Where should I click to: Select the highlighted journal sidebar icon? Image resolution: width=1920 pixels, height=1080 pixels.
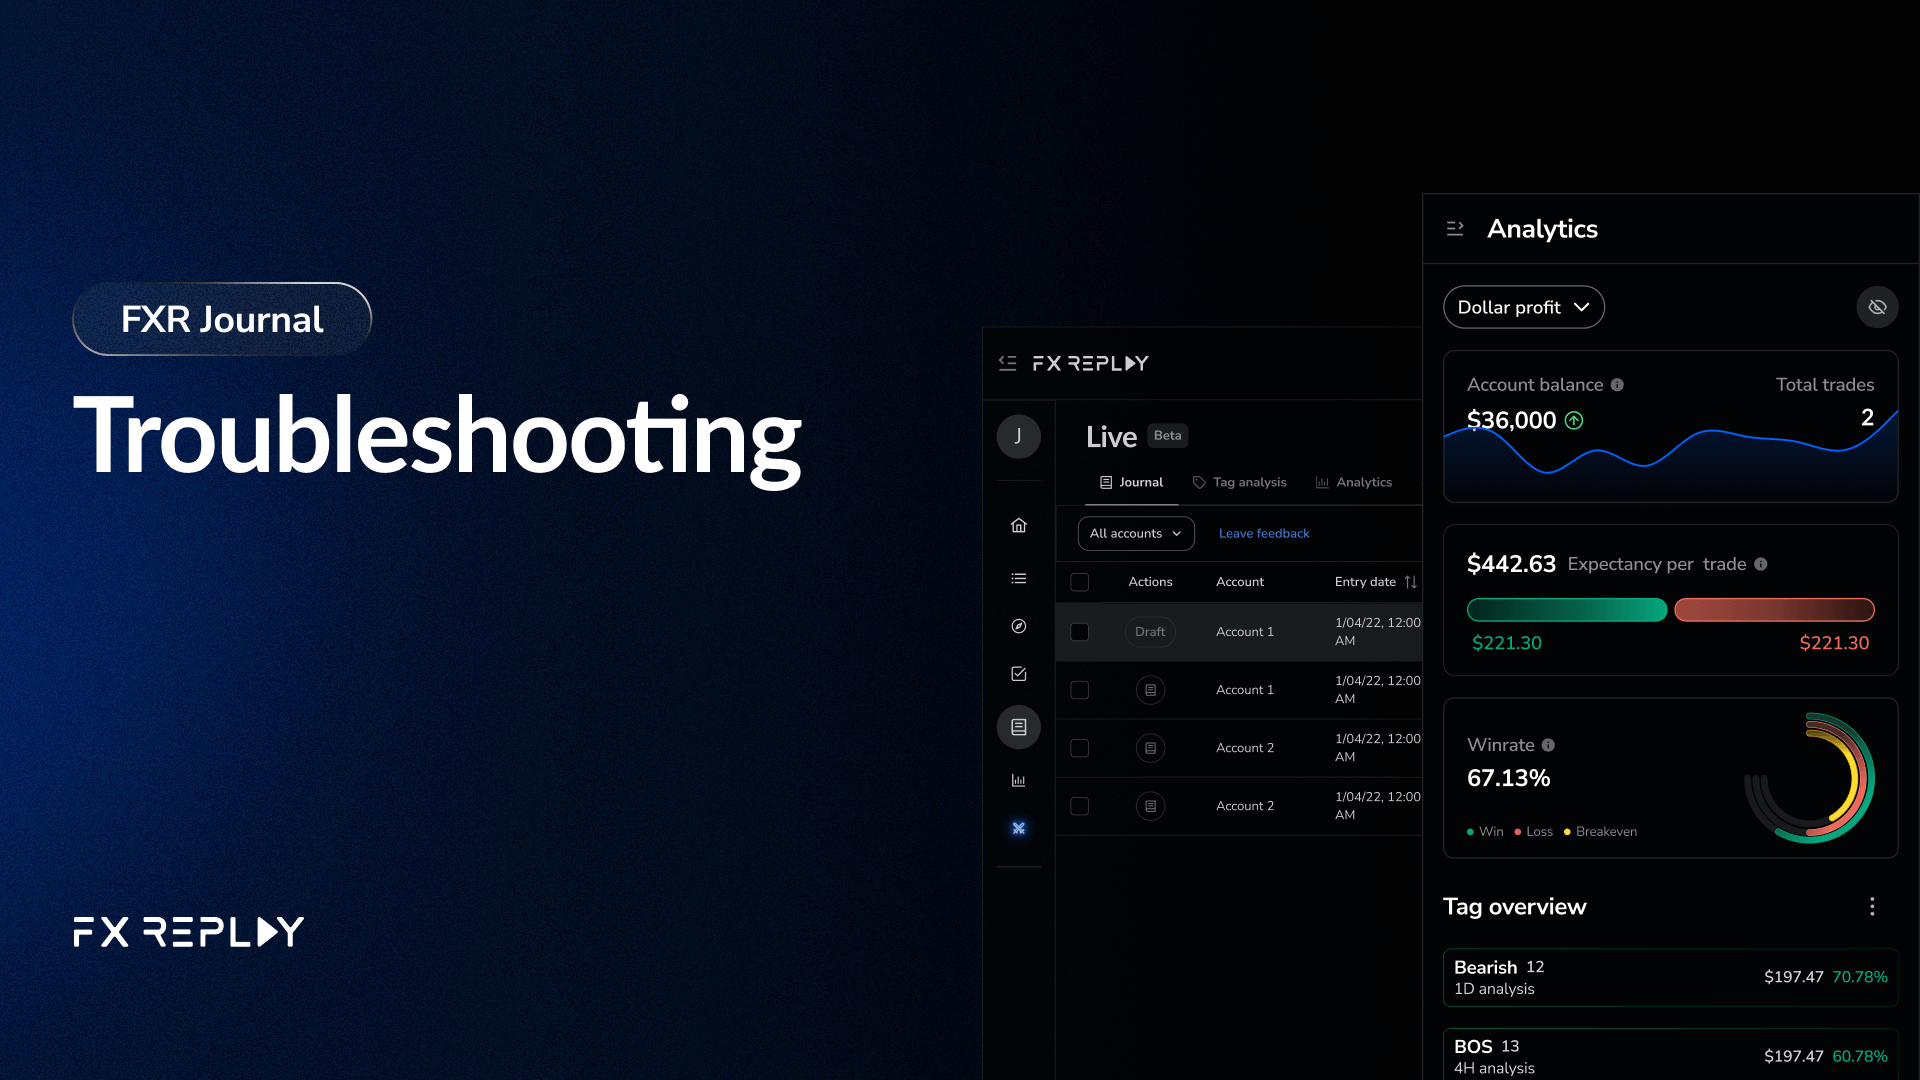[1018, 727]
